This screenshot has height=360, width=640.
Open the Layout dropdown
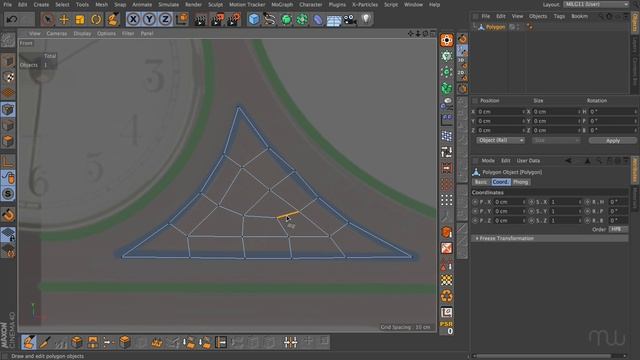[596, 4]
